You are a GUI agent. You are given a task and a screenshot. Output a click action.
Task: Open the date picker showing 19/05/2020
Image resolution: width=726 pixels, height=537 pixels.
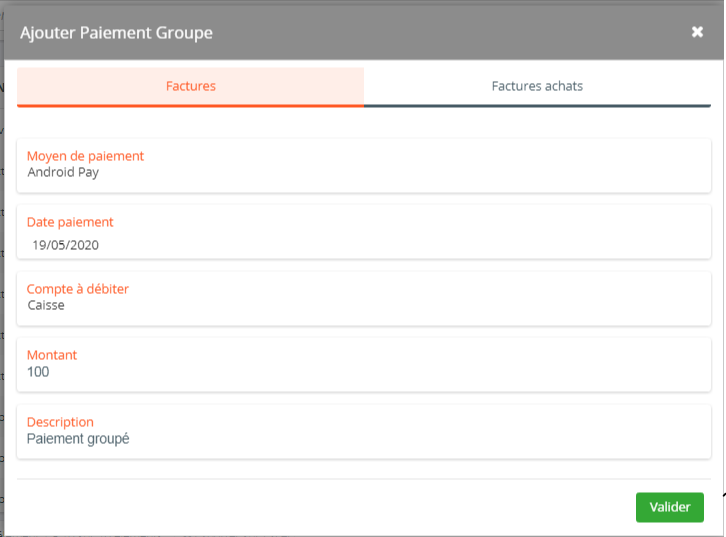click(x=65, y=245)
